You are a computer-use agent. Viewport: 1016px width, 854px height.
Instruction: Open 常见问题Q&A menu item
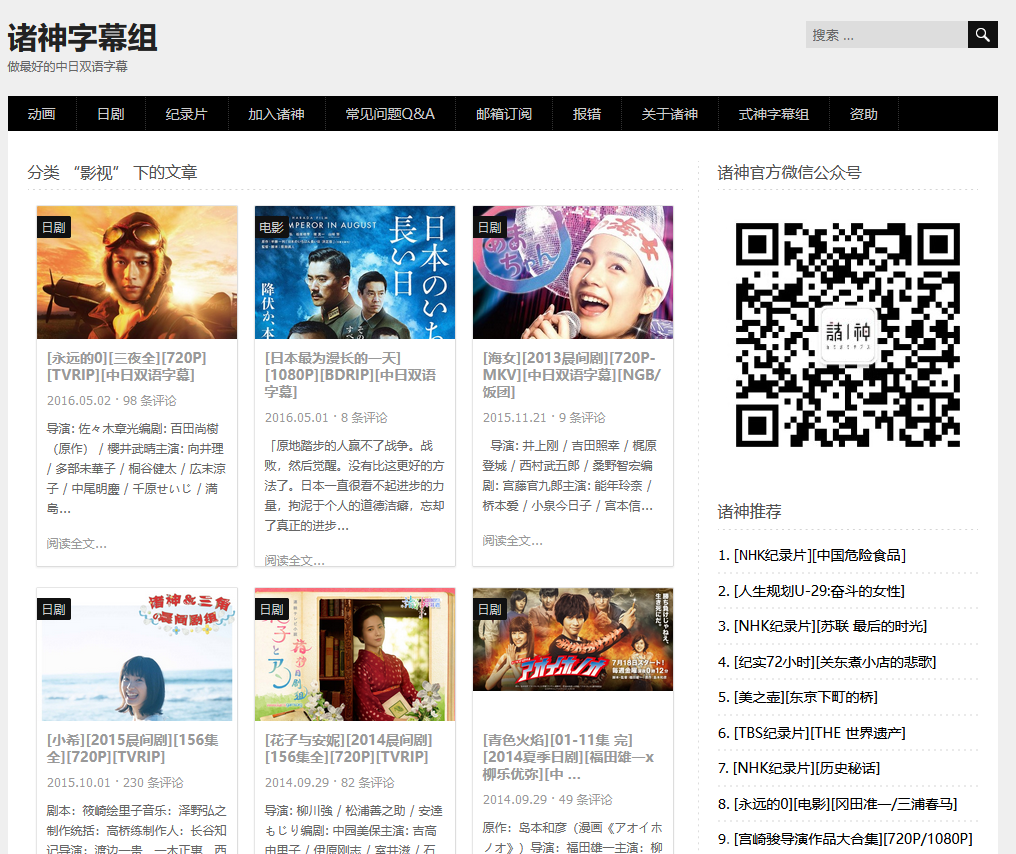390,114
